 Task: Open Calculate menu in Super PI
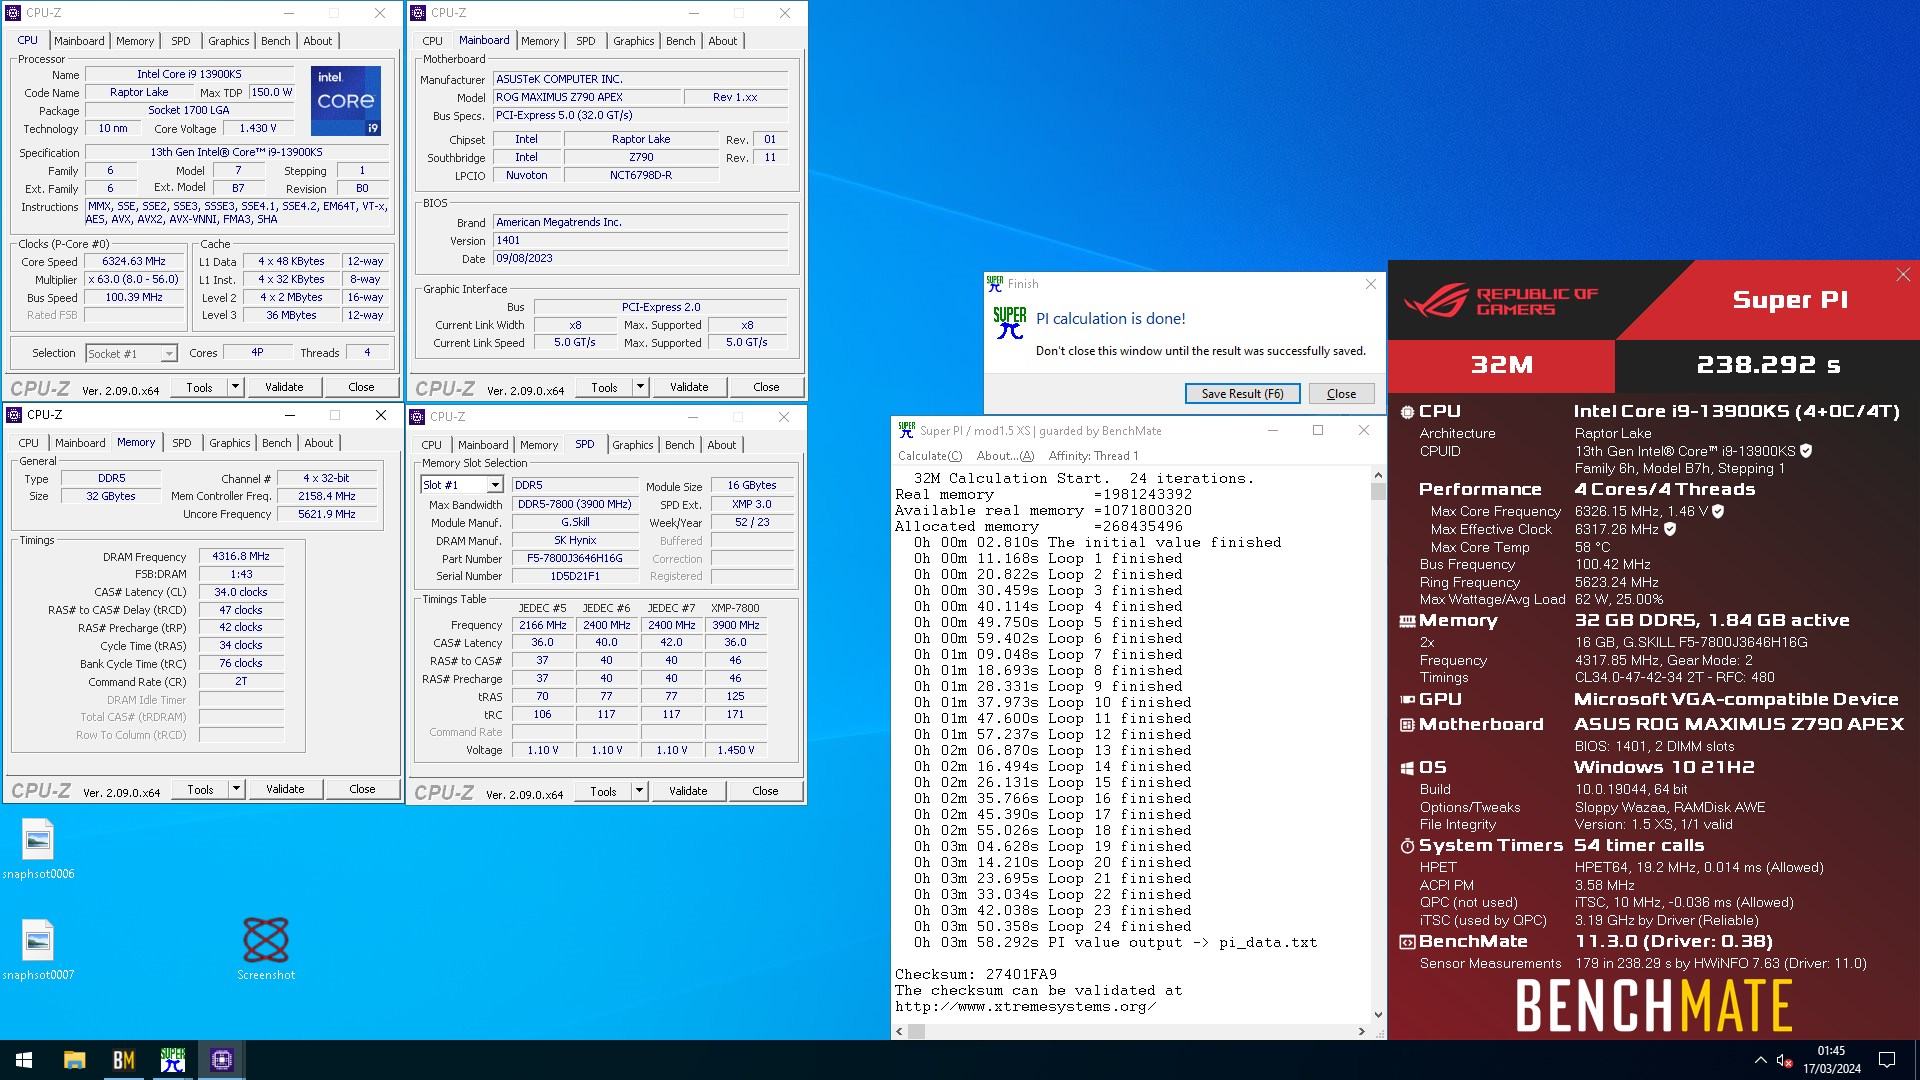(x=929, y=456)
